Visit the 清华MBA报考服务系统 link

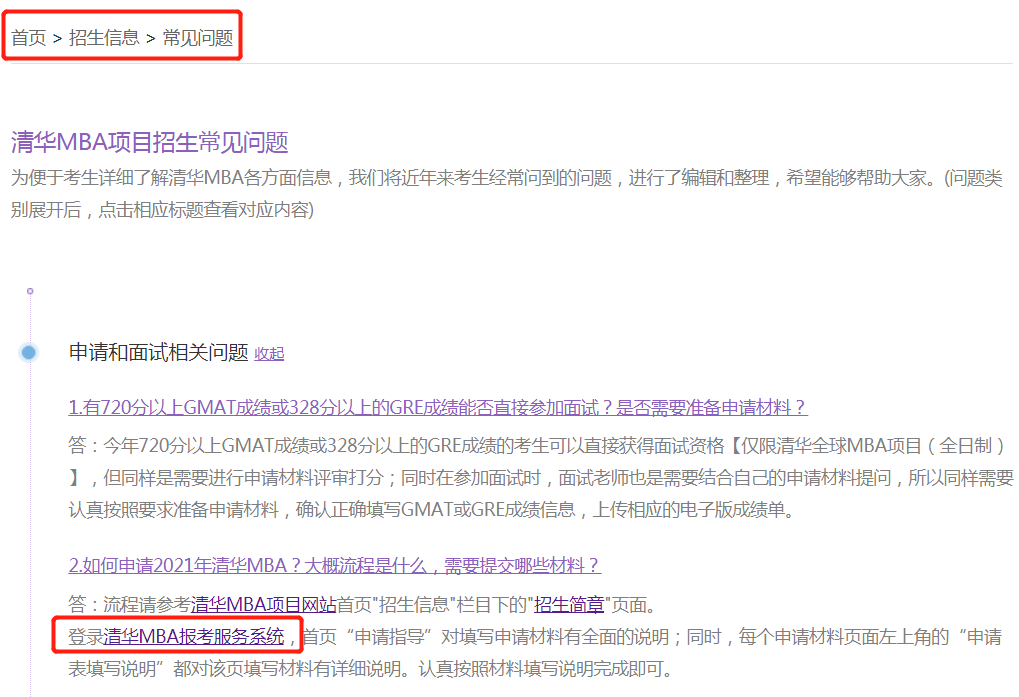[x=194, y=636]
